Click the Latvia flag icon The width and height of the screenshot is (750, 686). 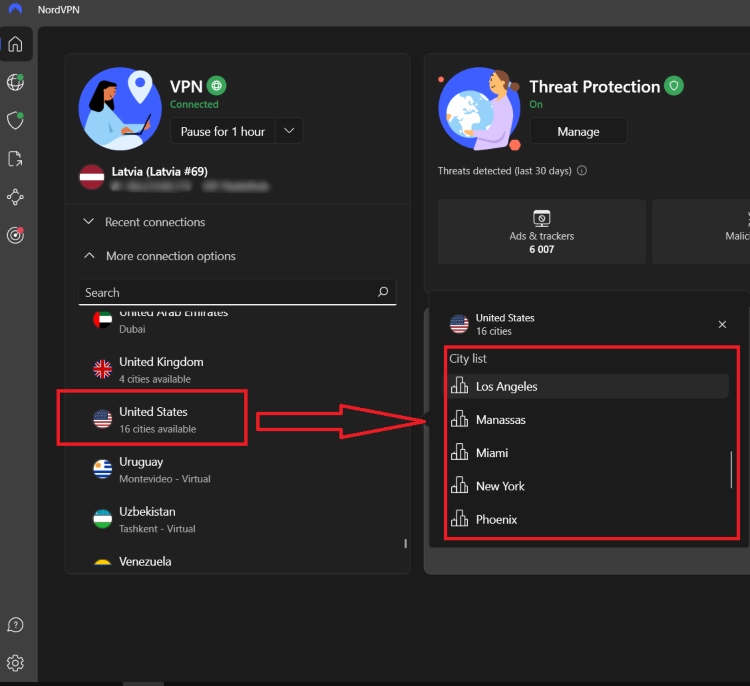(92, 177)
